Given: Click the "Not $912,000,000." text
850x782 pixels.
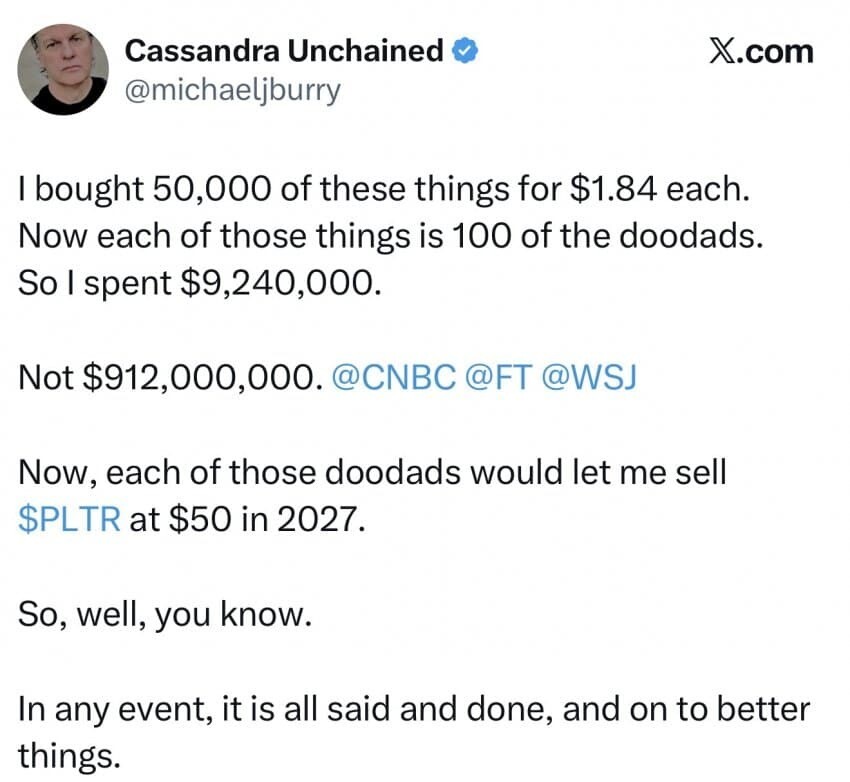Looking at the screenshot, I should (168, 376).
